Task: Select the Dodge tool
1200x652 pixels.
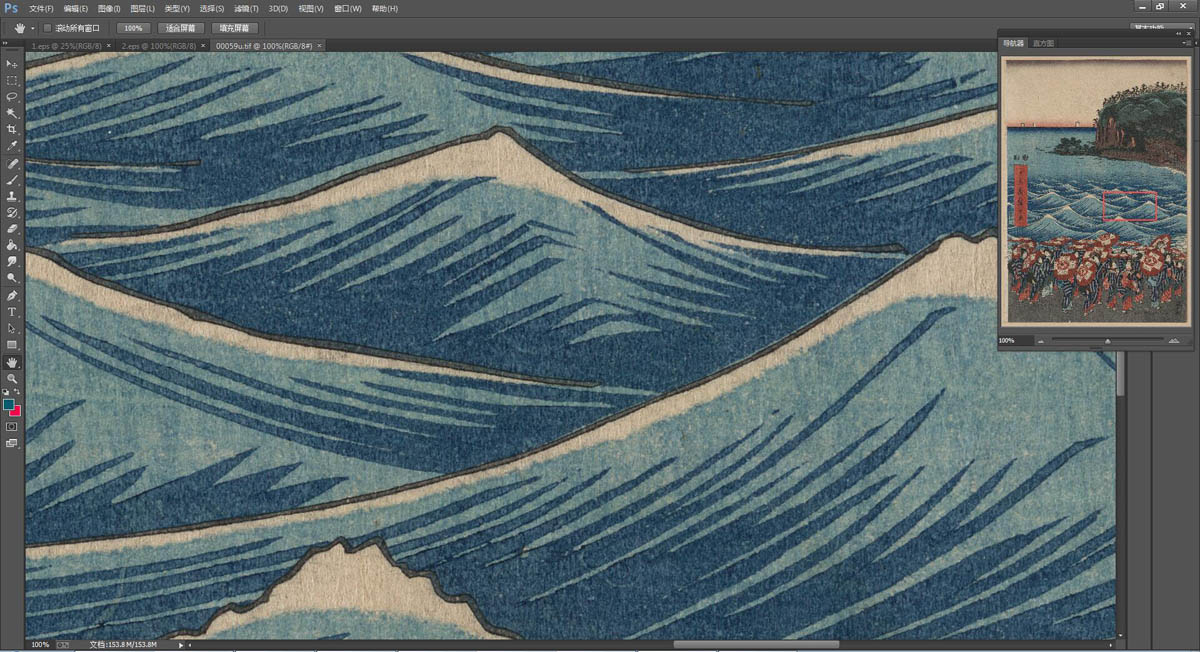Action: (x=12, y=277)
